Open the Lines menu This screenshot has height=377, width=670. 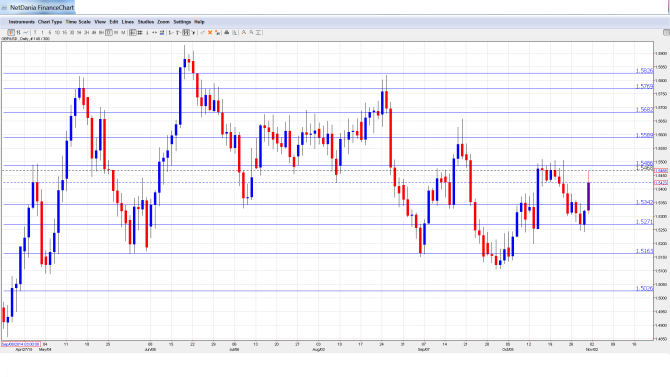pos(128,22)
